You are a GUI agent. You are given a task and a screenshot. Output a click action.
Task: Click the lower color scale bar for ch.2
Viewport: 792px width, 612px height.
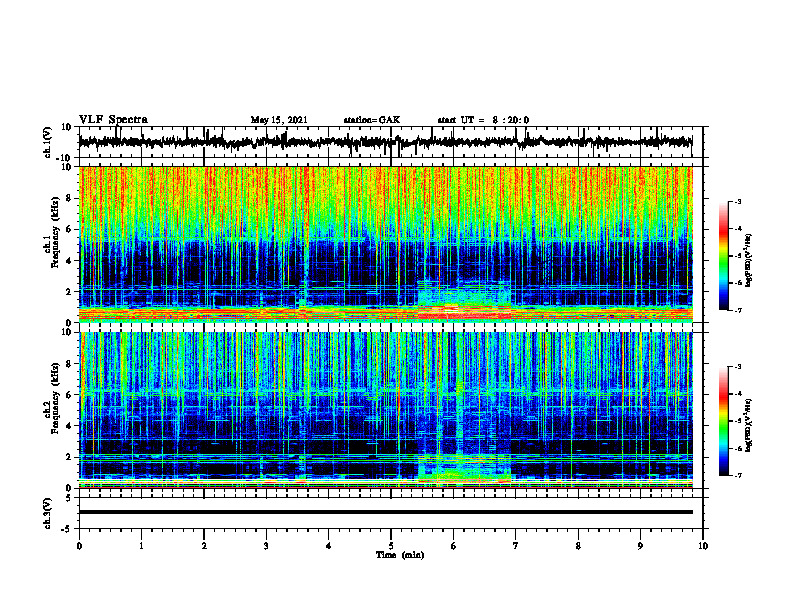[724, 421]
